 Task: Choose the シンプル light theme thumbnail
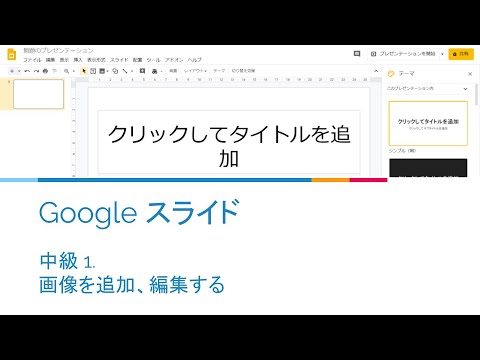click(428, 123)
